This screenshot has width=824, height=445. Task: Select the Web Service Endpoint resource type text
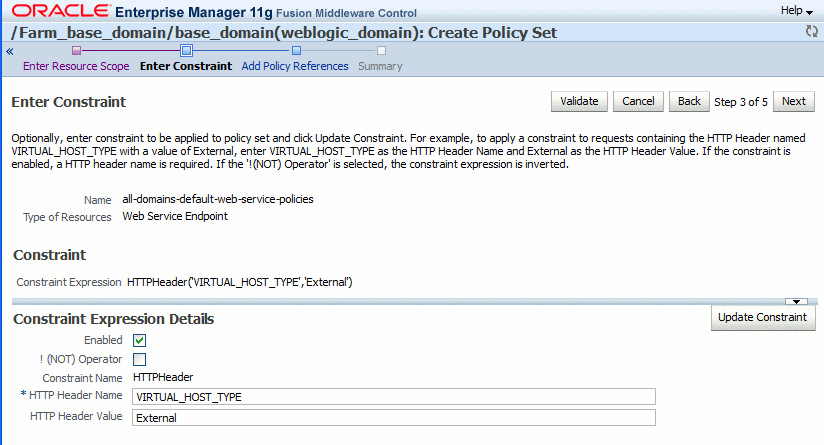pos(175,216)
